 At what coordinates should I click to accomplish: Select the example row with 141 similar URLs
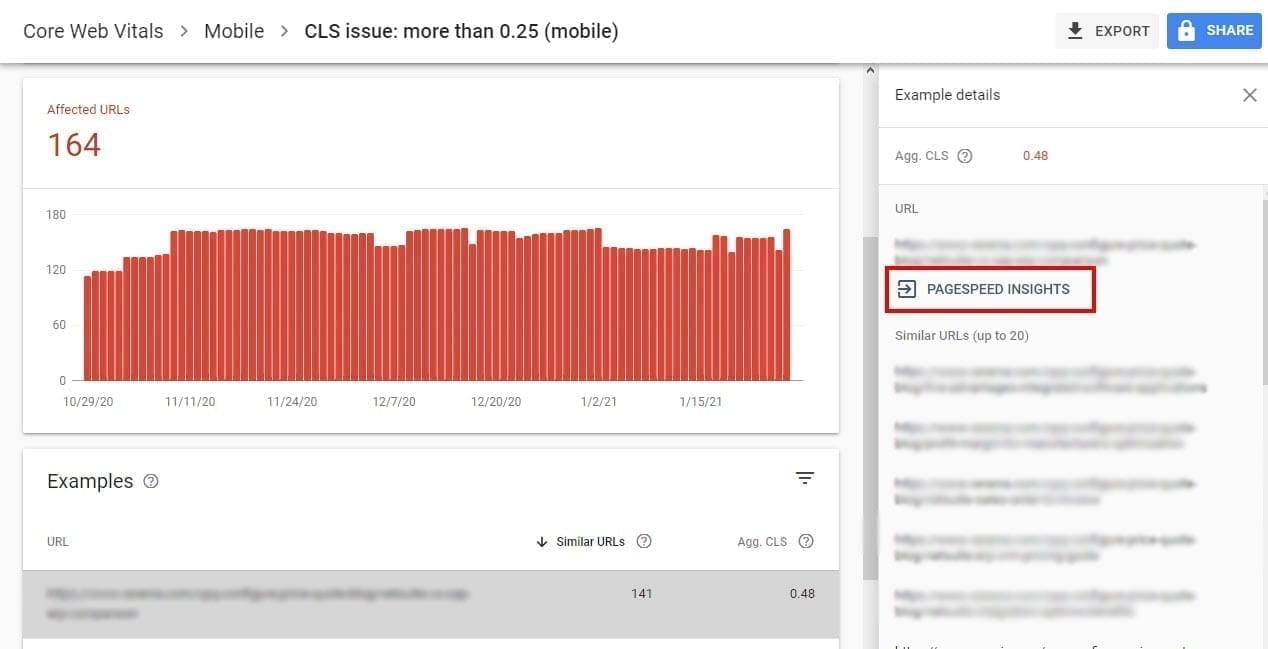[430, 604]
